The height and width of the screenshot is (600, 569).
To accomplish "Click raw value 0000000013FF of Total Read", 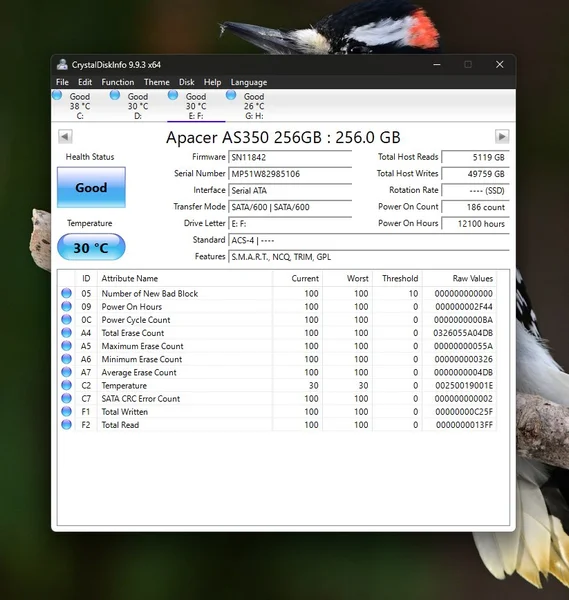I will [x=464, y=425].
